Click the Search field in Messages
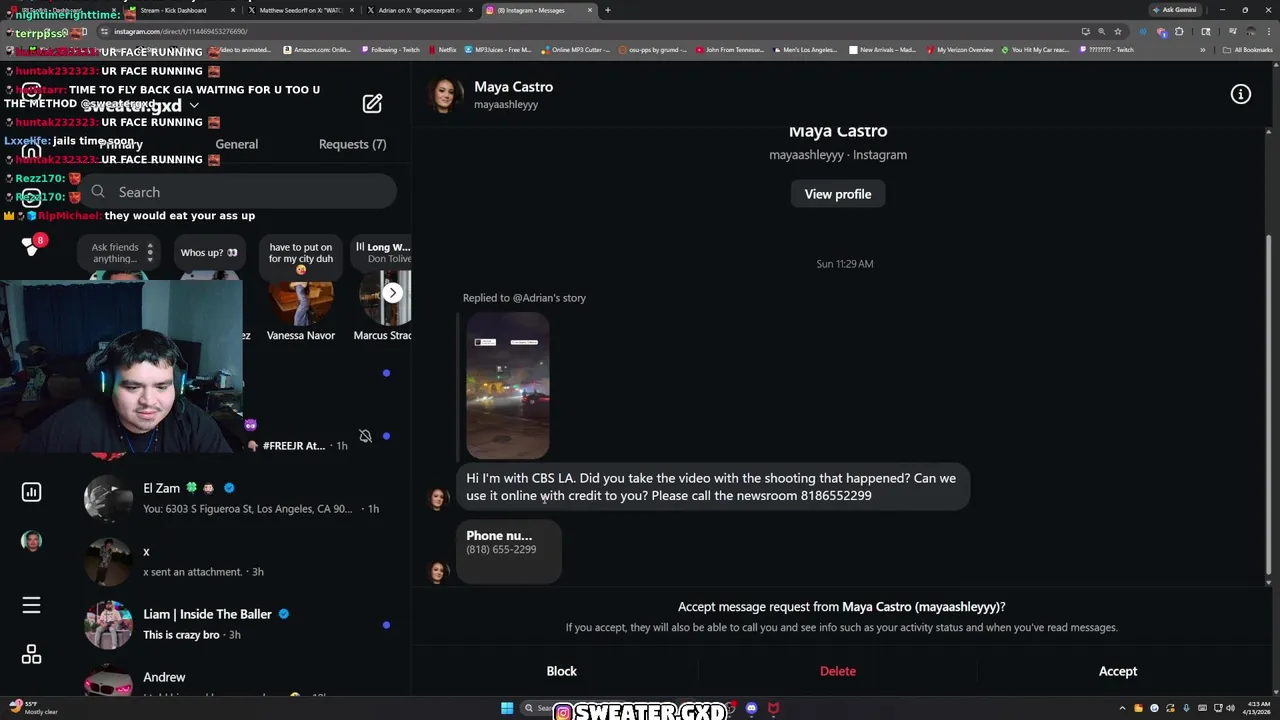 [239, 192]
